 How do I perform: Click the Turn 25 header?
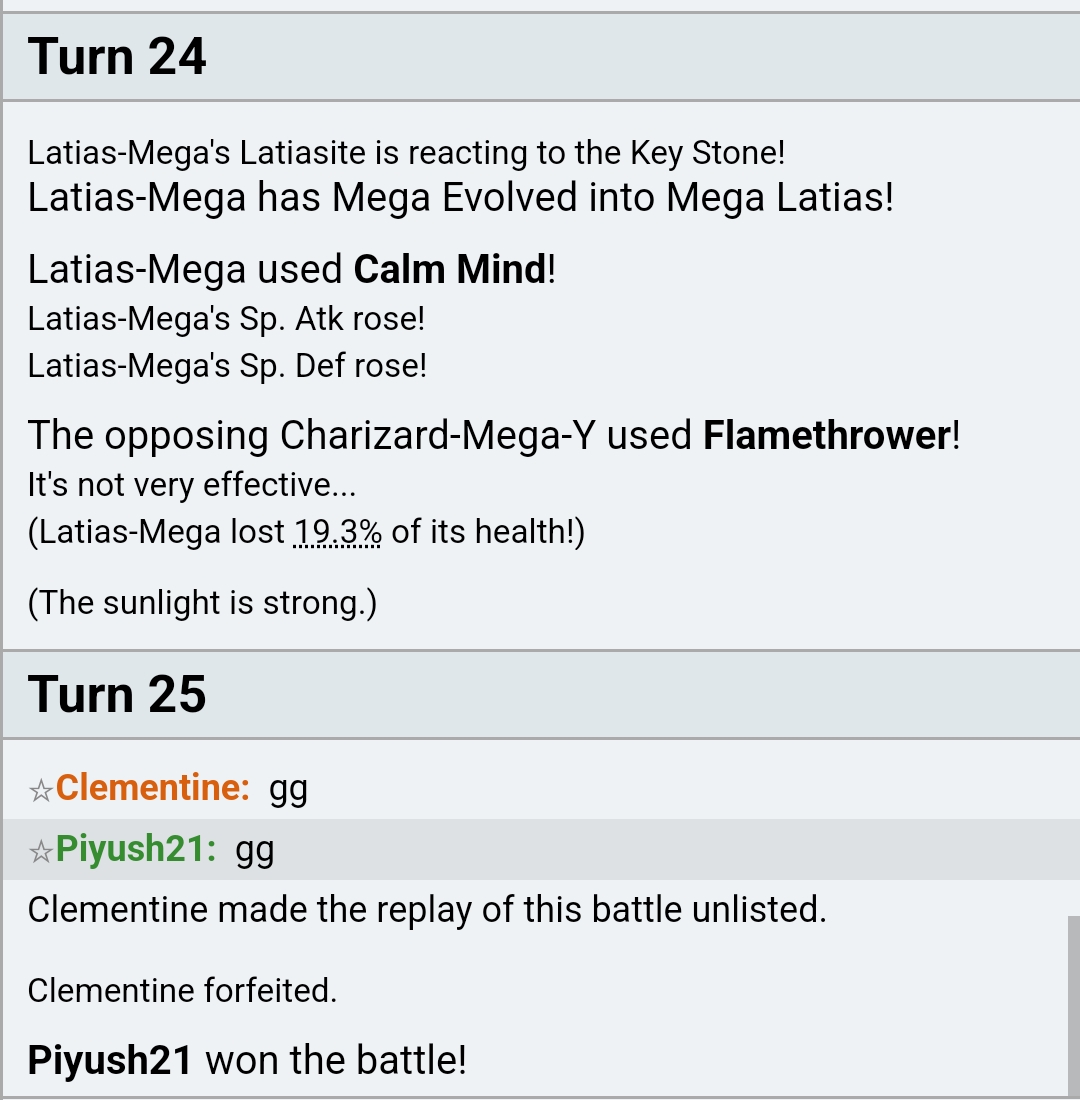pos(540,695)
